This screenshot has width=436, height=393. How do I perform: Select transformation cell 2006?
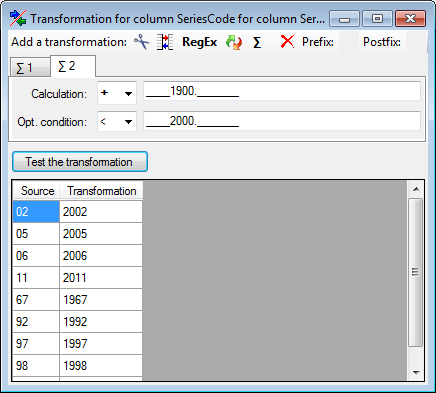(x=101, y=256)
